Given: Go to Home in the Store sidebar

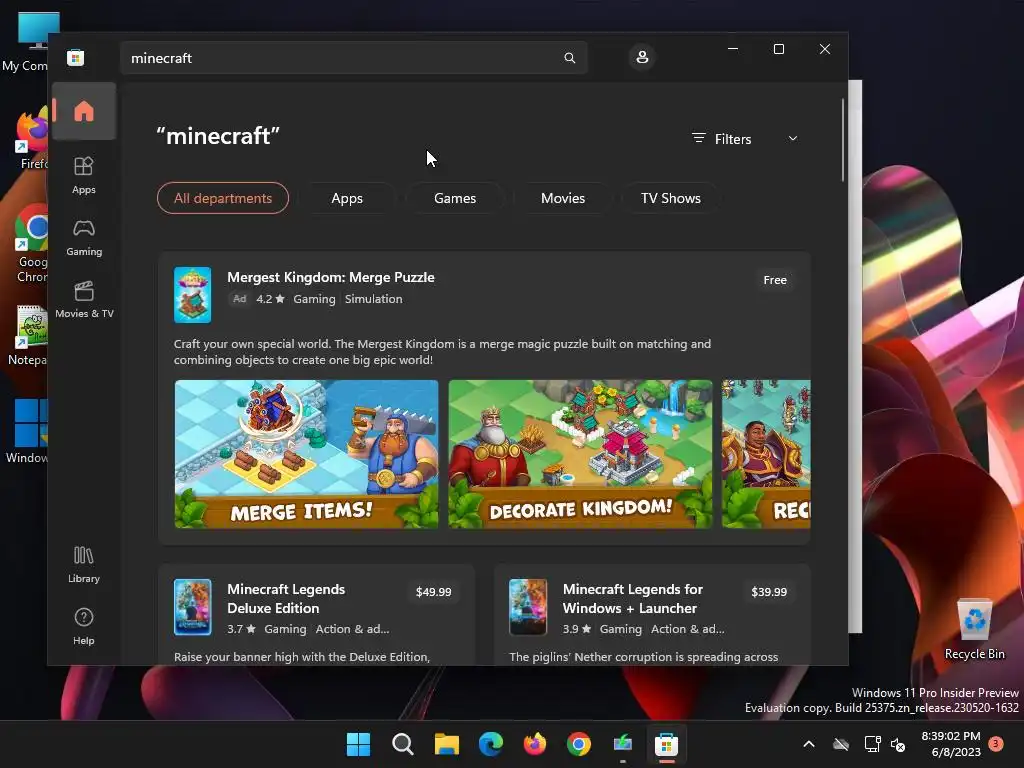Looking at the screenshot, I should point(84,111).
